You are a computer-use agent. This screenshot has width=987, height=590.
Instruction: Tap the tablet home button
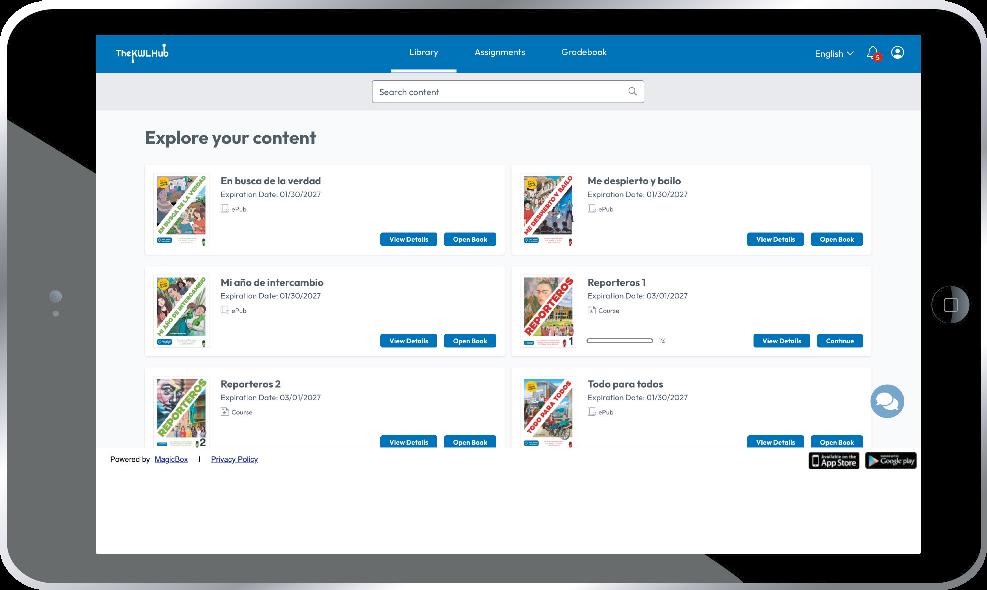click(950, 305)
